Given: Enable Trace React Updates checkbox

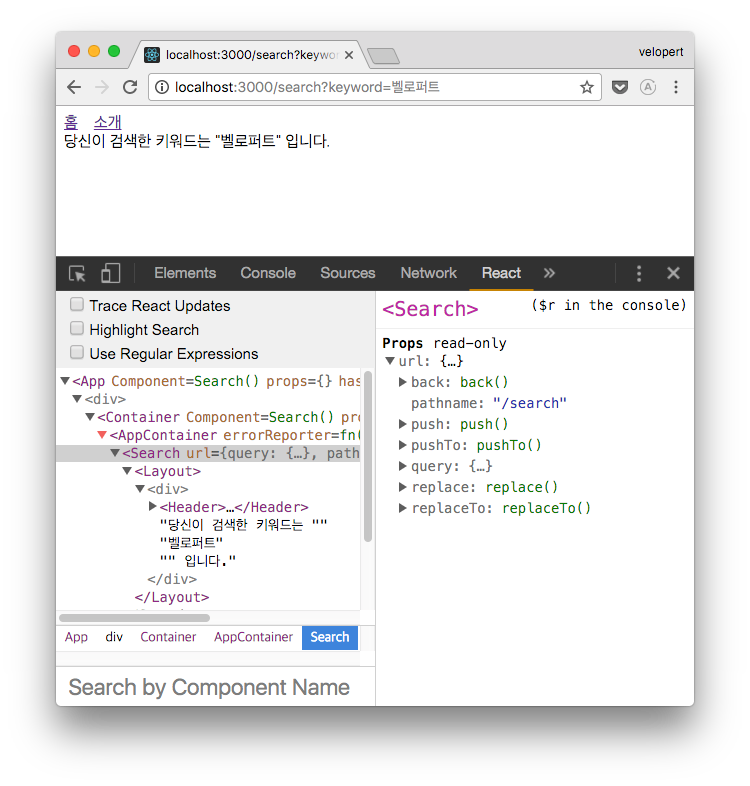Looking at the screenshot, I should point(77,305).
